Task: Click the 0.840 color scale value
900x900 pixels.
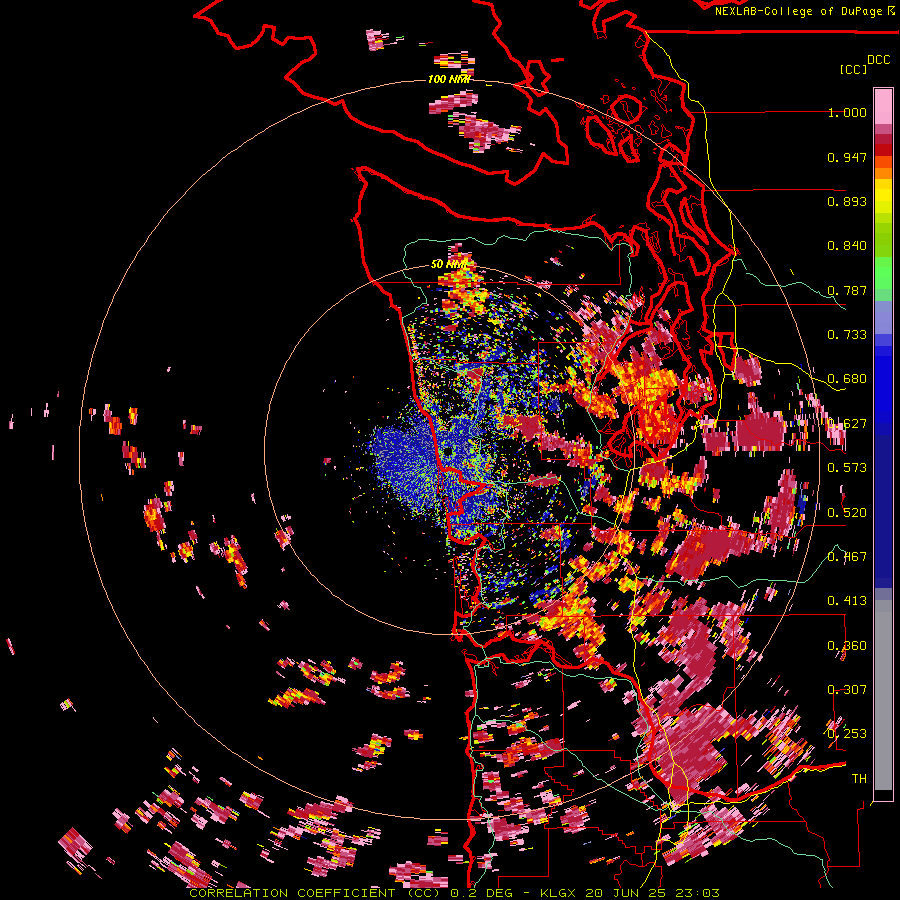Action: (847, 246)
